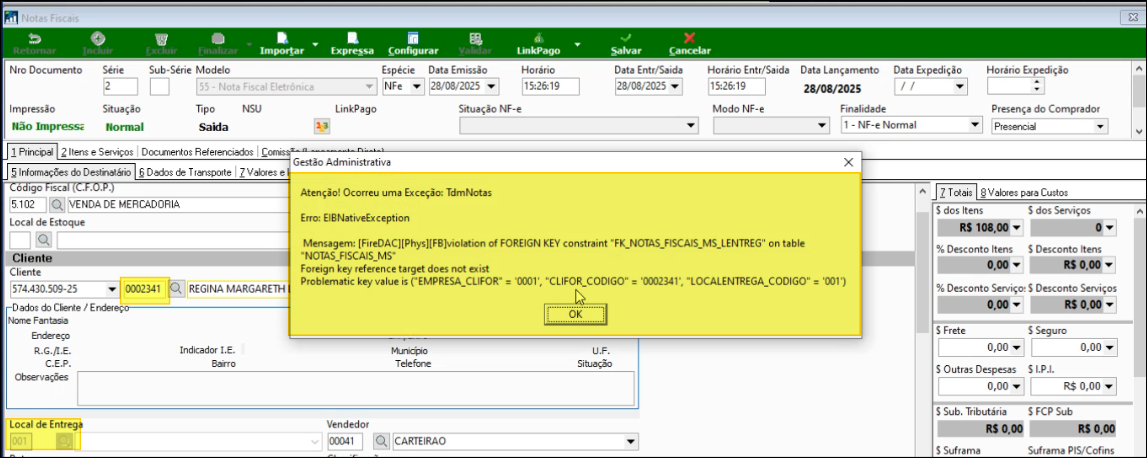Expand the Espécie NFe dropdown
This screenshot has width=1147, height=458.
point(417,86)
